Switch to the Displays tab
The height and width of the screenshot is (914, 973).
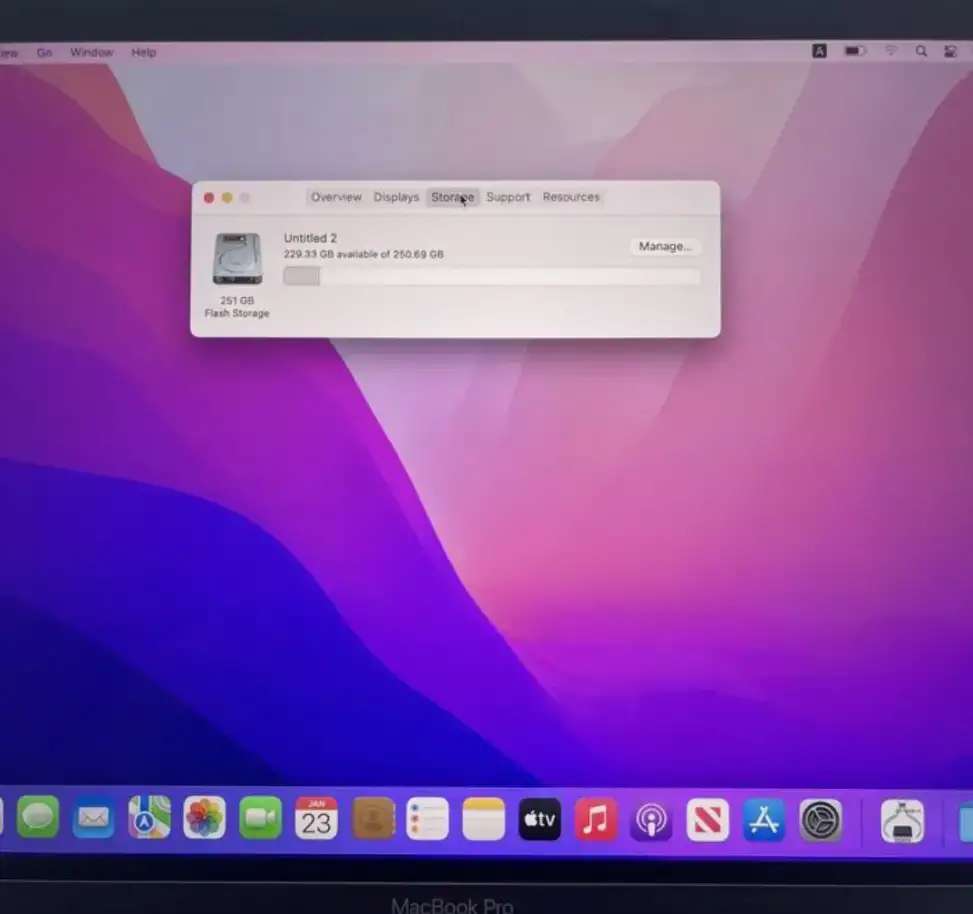396,197
